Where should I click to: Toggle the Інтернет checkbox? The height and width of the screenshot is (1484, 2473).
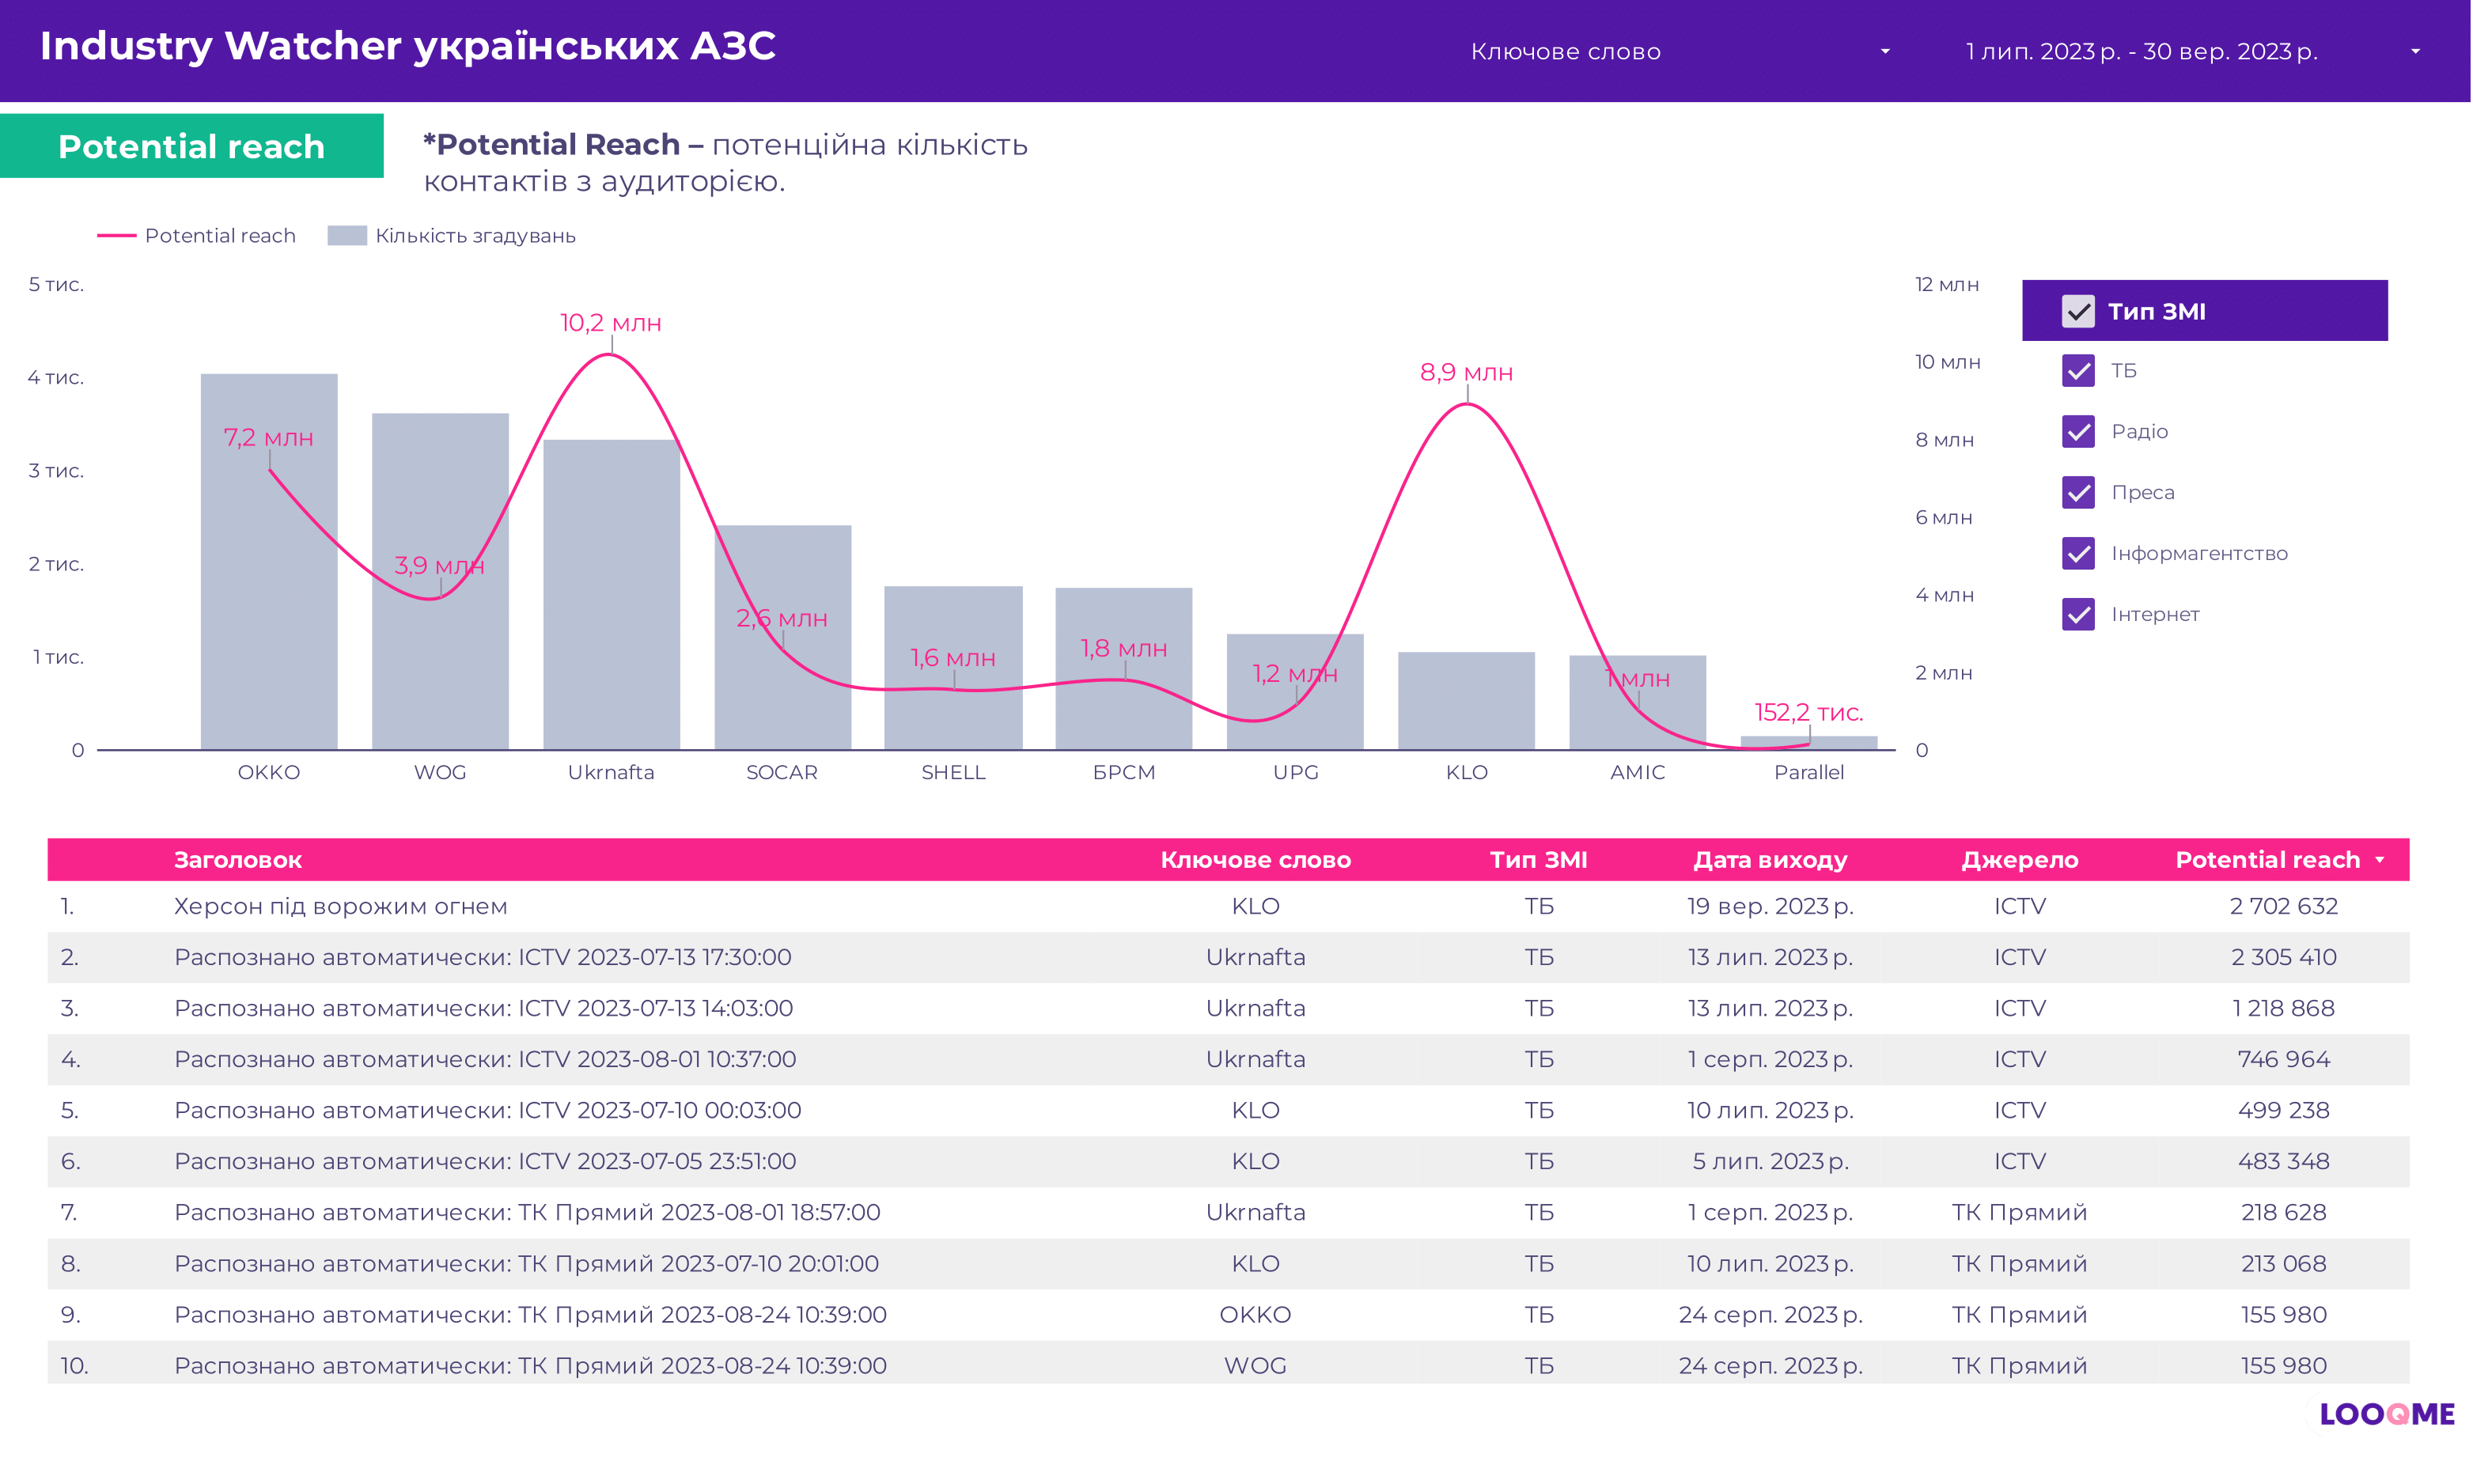[x=2078, y=614]
